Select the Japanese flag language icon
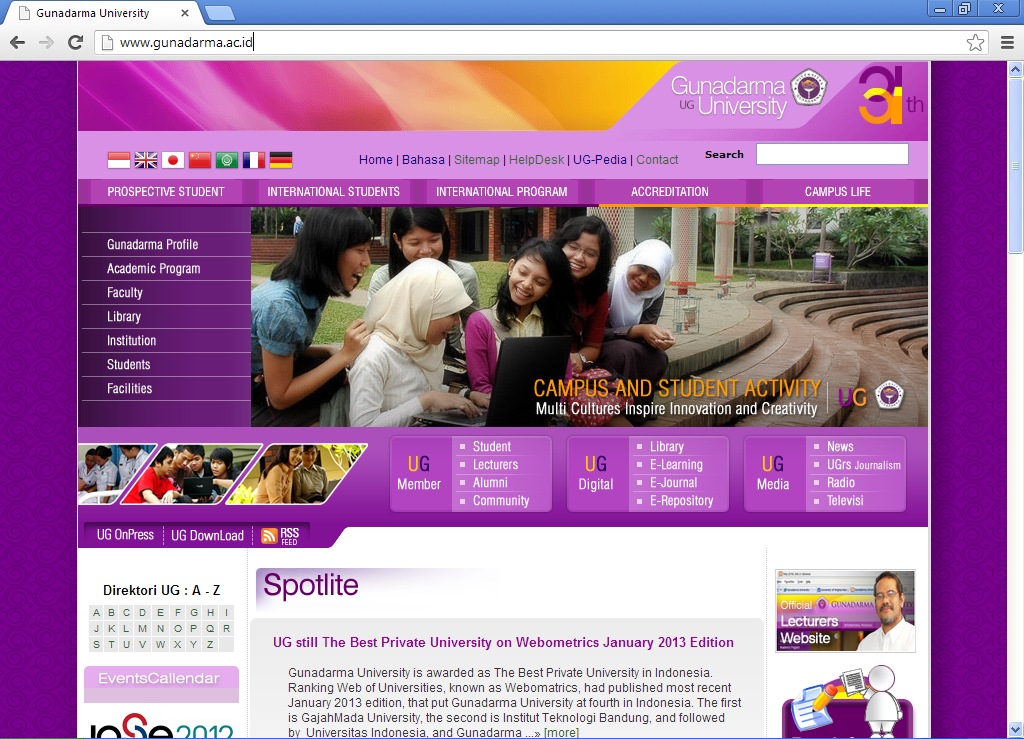1024x739 pixels. (173, 160)
